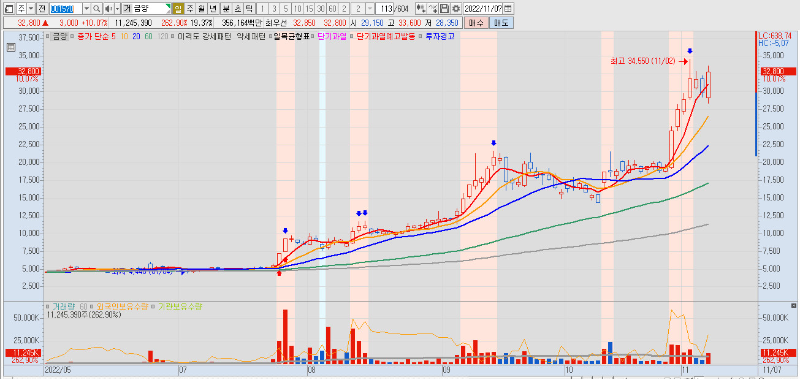Toggle the magenta 단기과열 legend marker
This screenshot has height=379, width=800.
tap(312, 37)
